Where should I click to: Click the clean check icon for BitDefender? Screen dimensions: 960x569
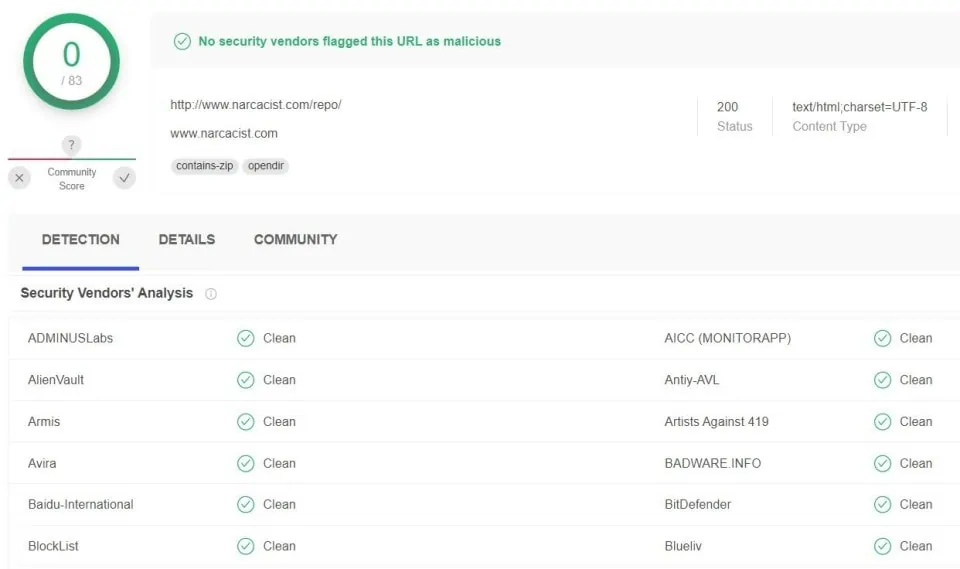pos(882,504)
